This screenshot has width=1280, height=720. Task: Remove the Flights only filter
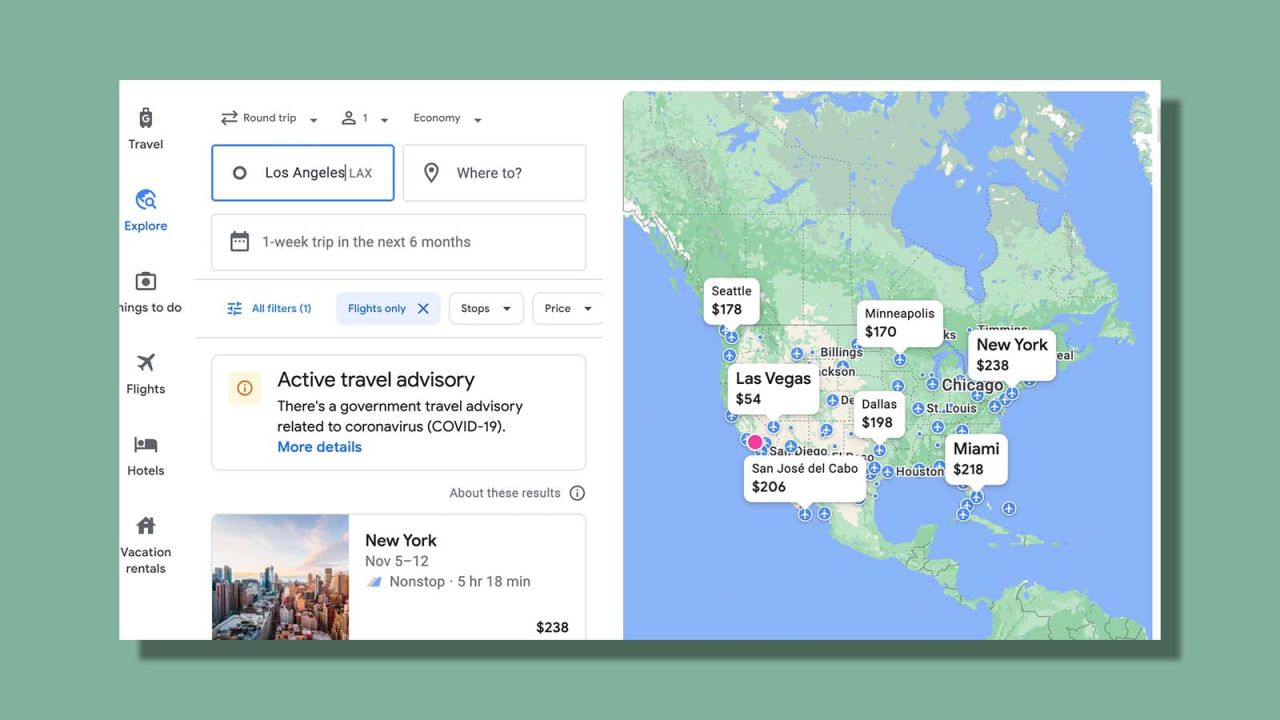pos(423,309)
